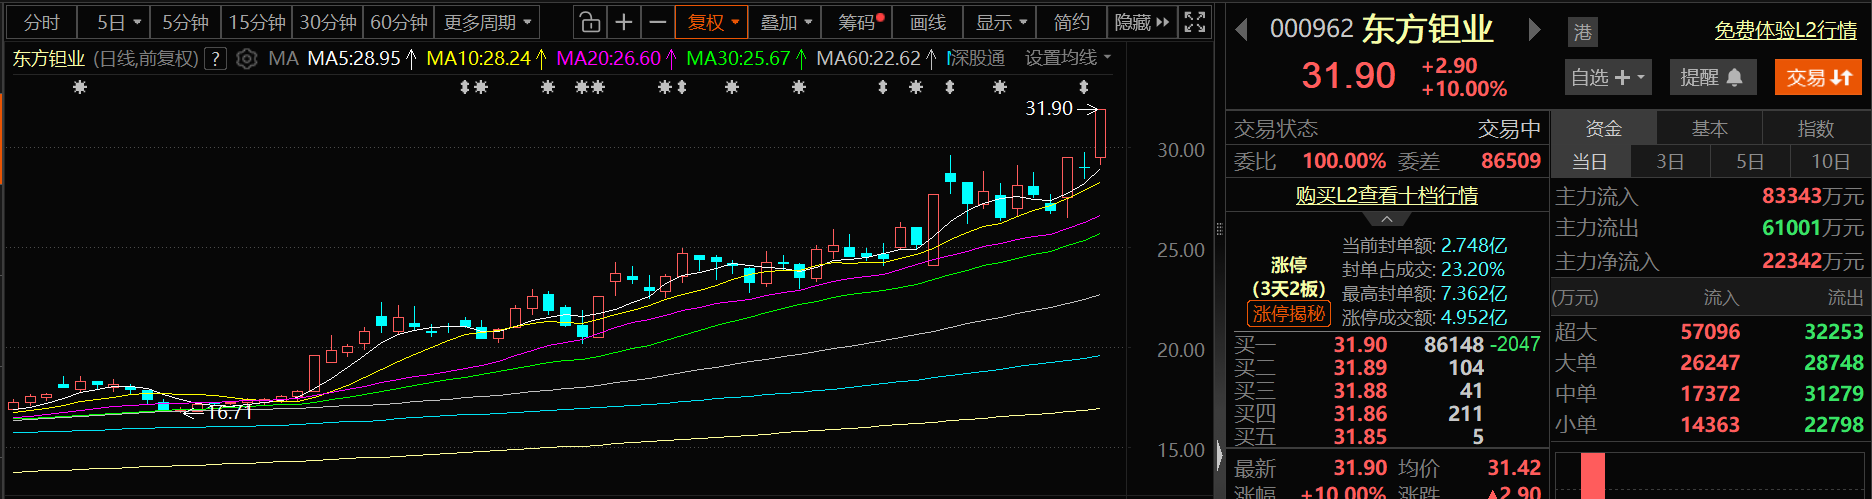1872x499 pixels.
Task: Select the 15分钟 period tab
Action: tap(257, 22)
